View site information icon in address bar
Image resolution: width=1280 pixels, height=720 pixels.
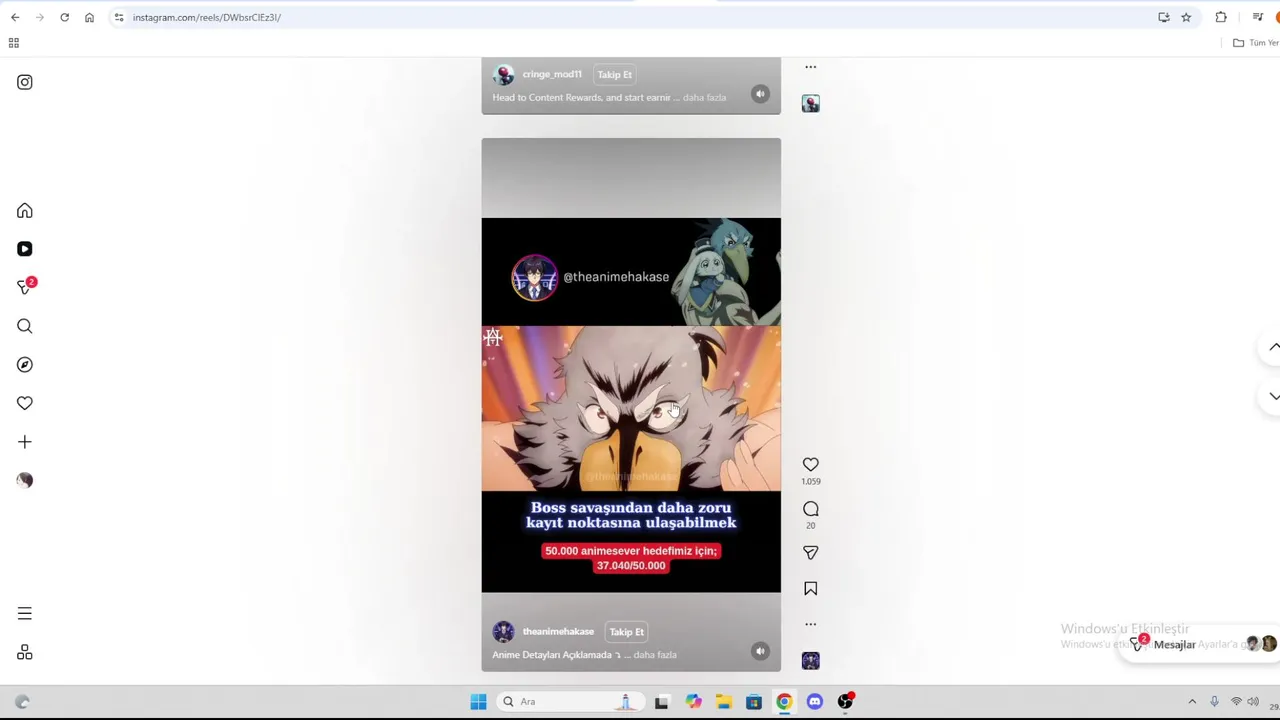coord(119,17)
